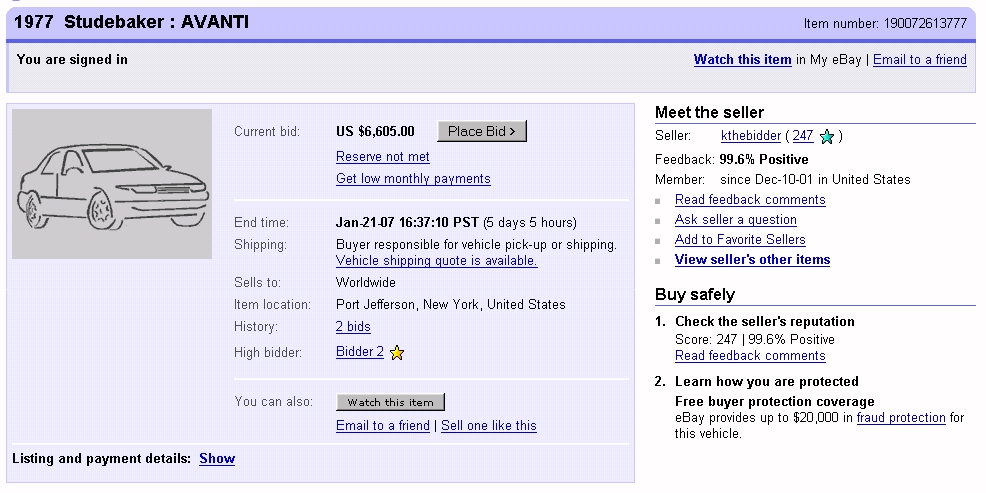Image resolution: width=986 pixels, height=493 pixels.
Task: Click Ask seller a question
Action: [735, 220]
